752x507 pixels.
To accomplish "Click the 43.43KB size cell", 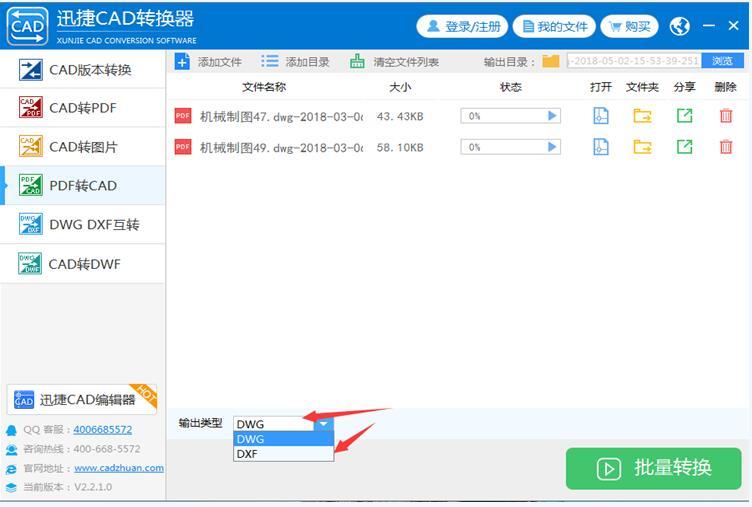I will tap(400, 117).
